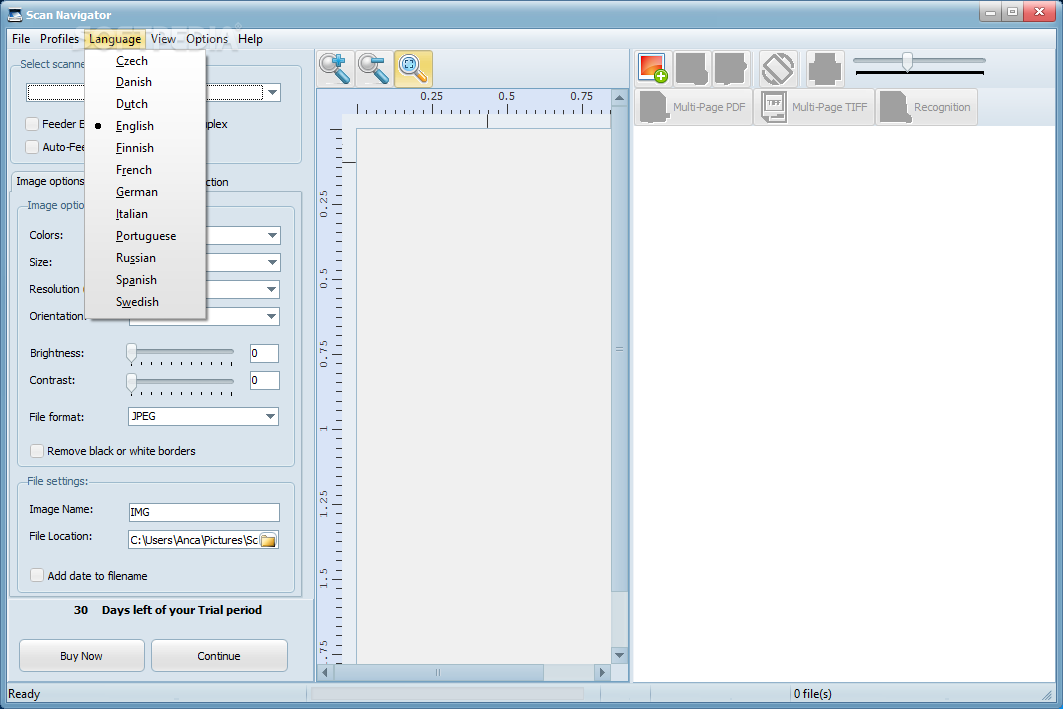Click the preview vertical scrollbar up arrow
The image size is (1063, 709).
[x=619, y=98]
